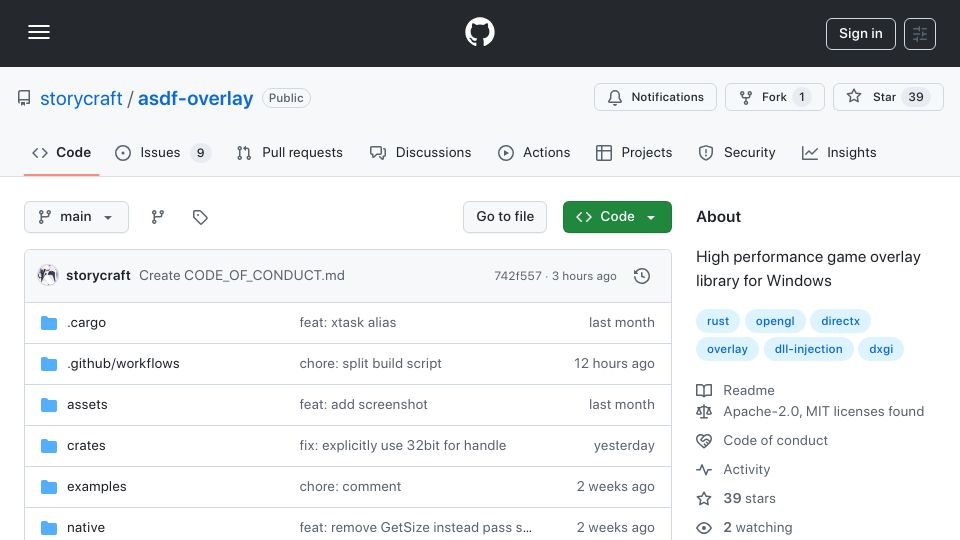Screen dimensions: 960x540
Task: Open the Create CODE_OF_CONDUCT.md commit message
Action: pos(242,276)
